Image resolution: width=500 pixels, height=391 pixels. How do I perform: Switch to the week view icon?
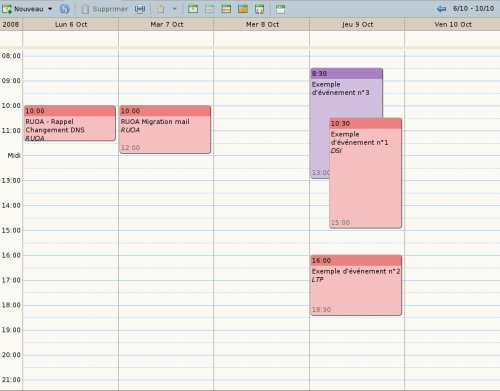coord(226,9)
